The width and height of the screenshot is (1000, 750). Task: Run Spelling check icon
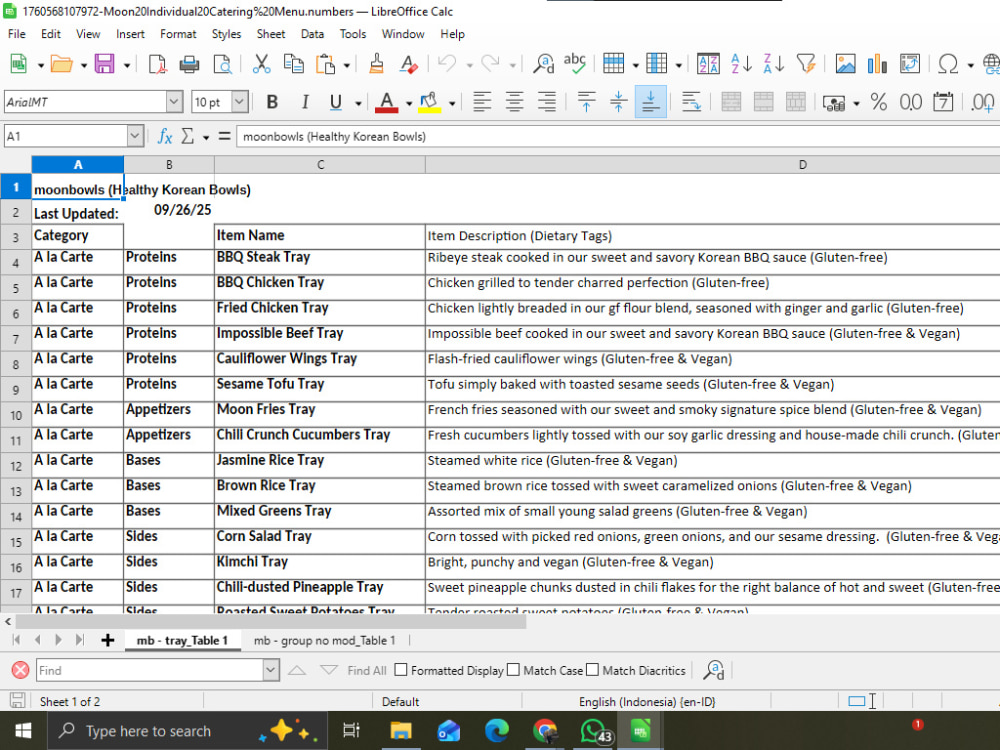[x=575, y=63]
